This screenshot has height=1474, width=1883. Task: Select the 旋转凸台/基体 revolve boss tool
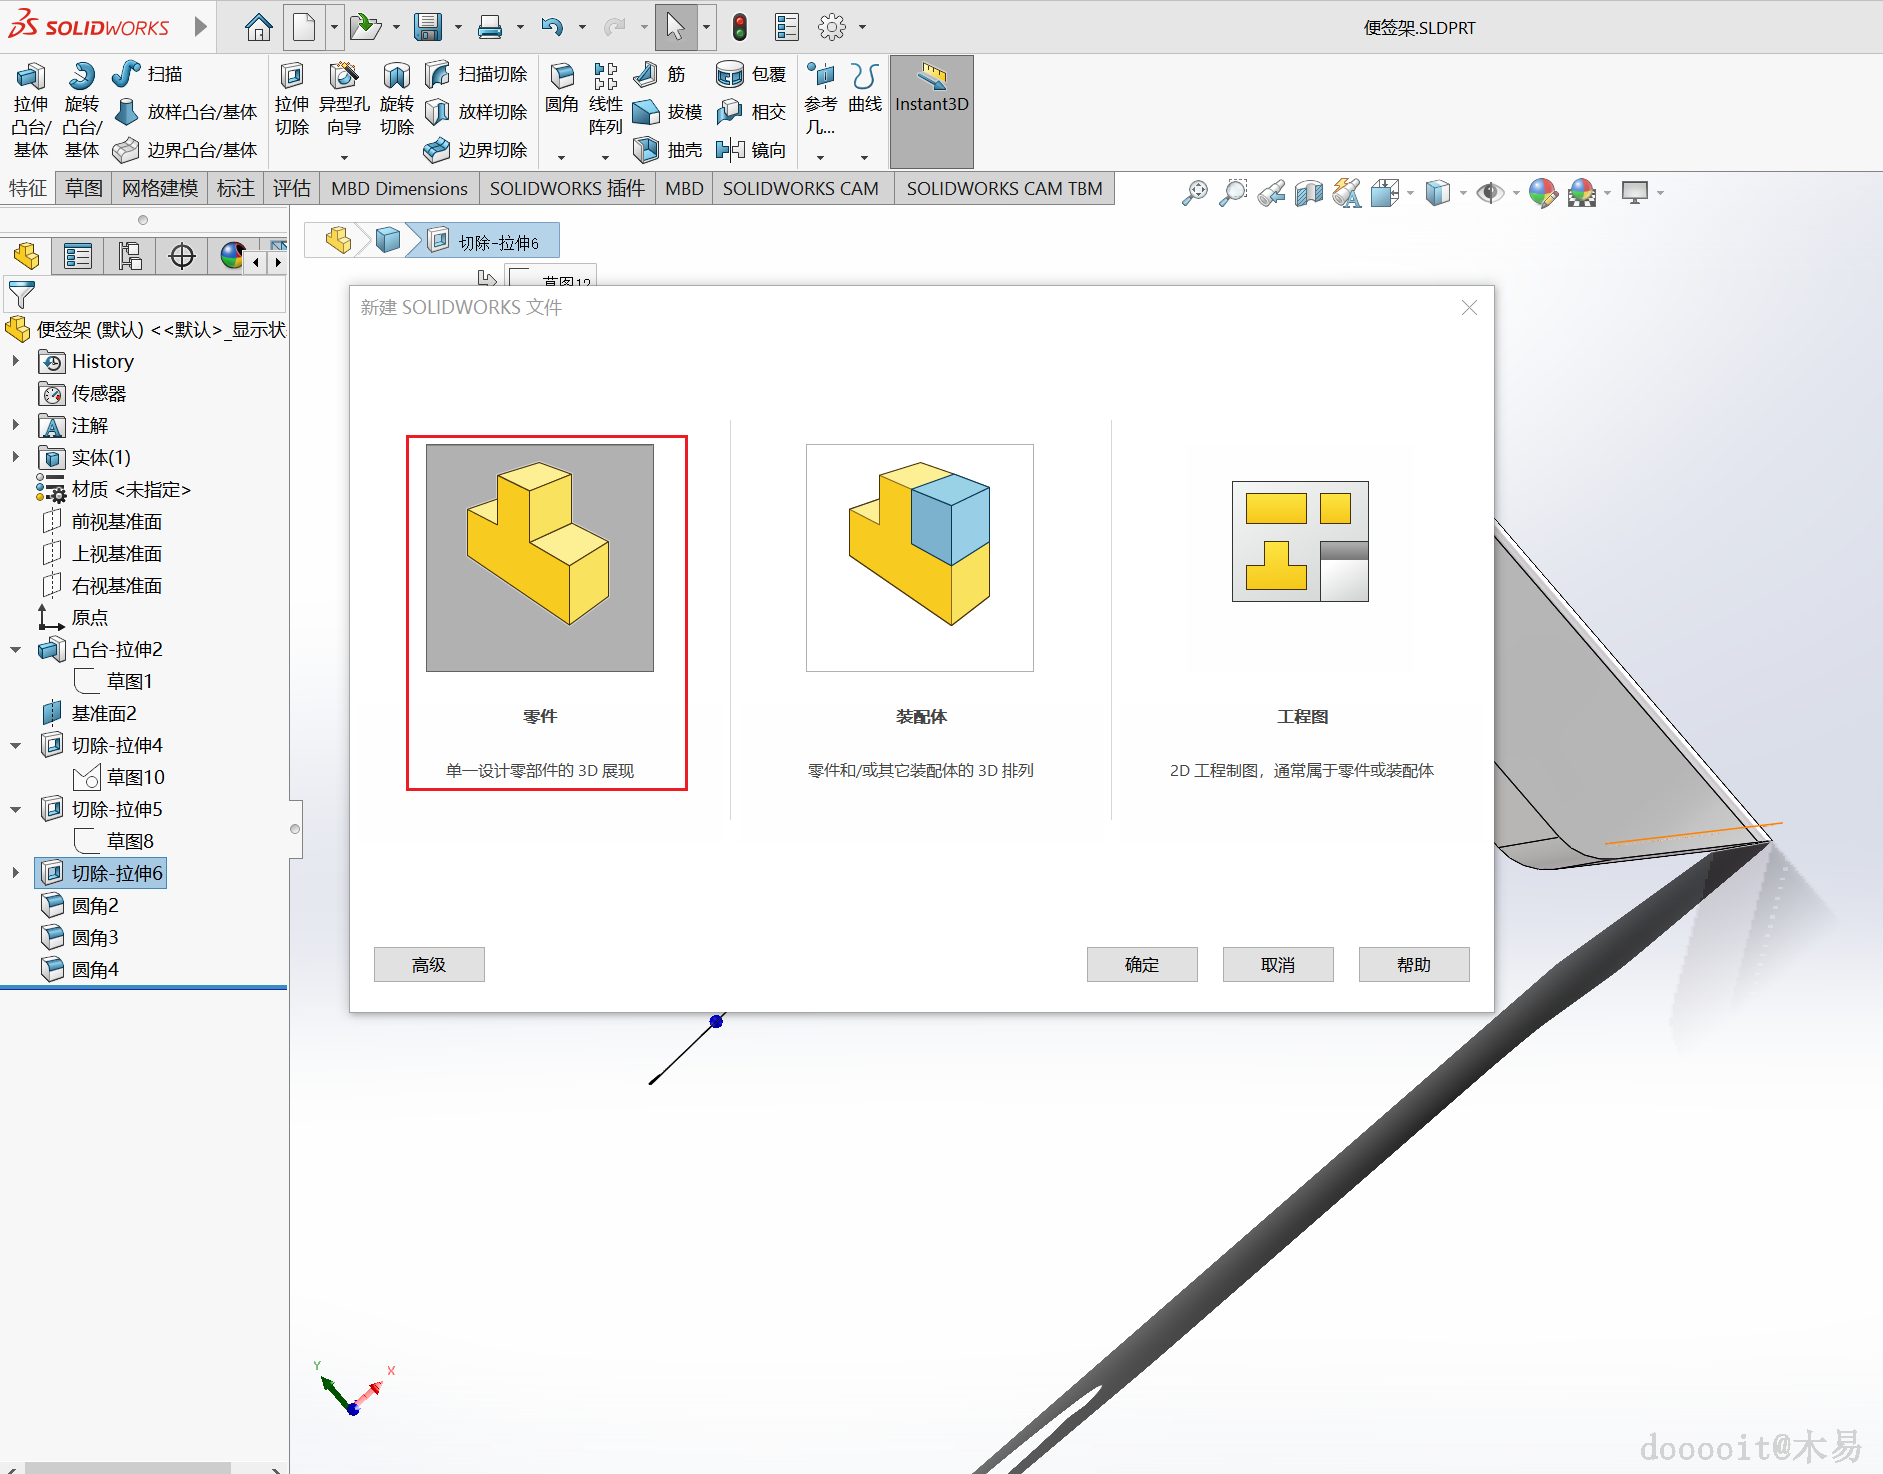point(82,110)
